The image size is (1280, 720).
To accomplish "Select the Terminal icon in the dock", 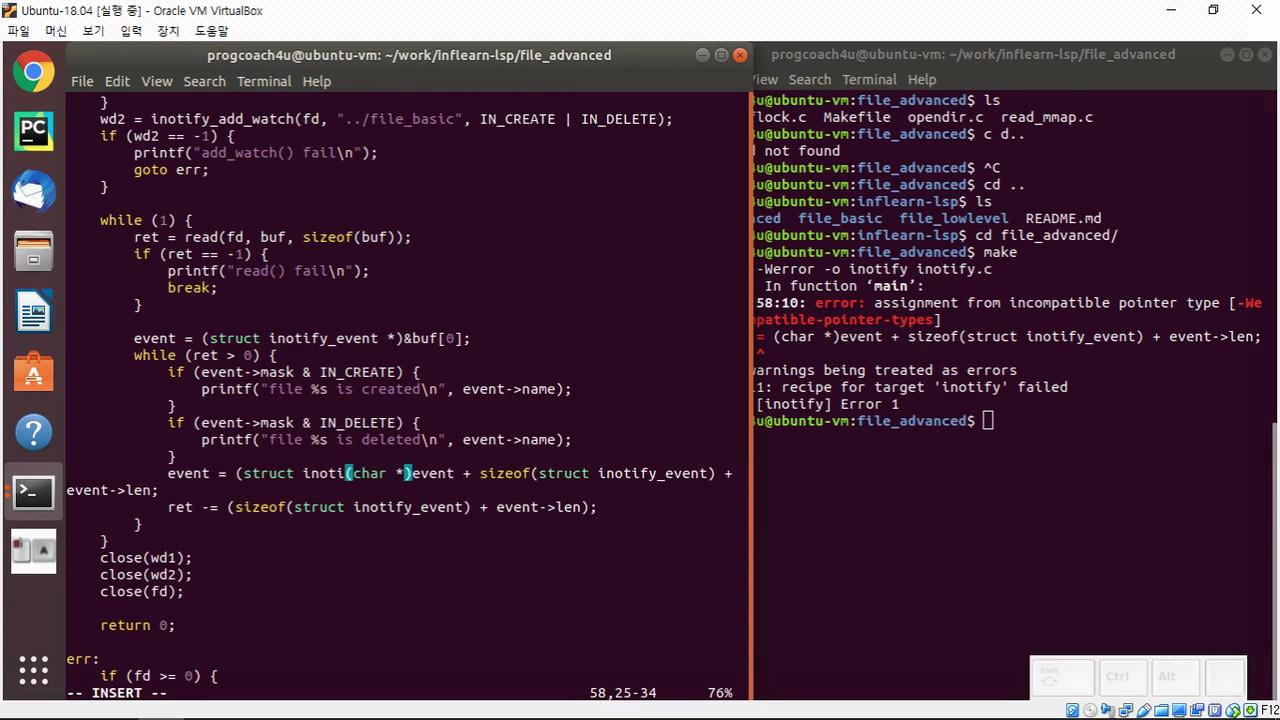I will [x=33, y=492].
